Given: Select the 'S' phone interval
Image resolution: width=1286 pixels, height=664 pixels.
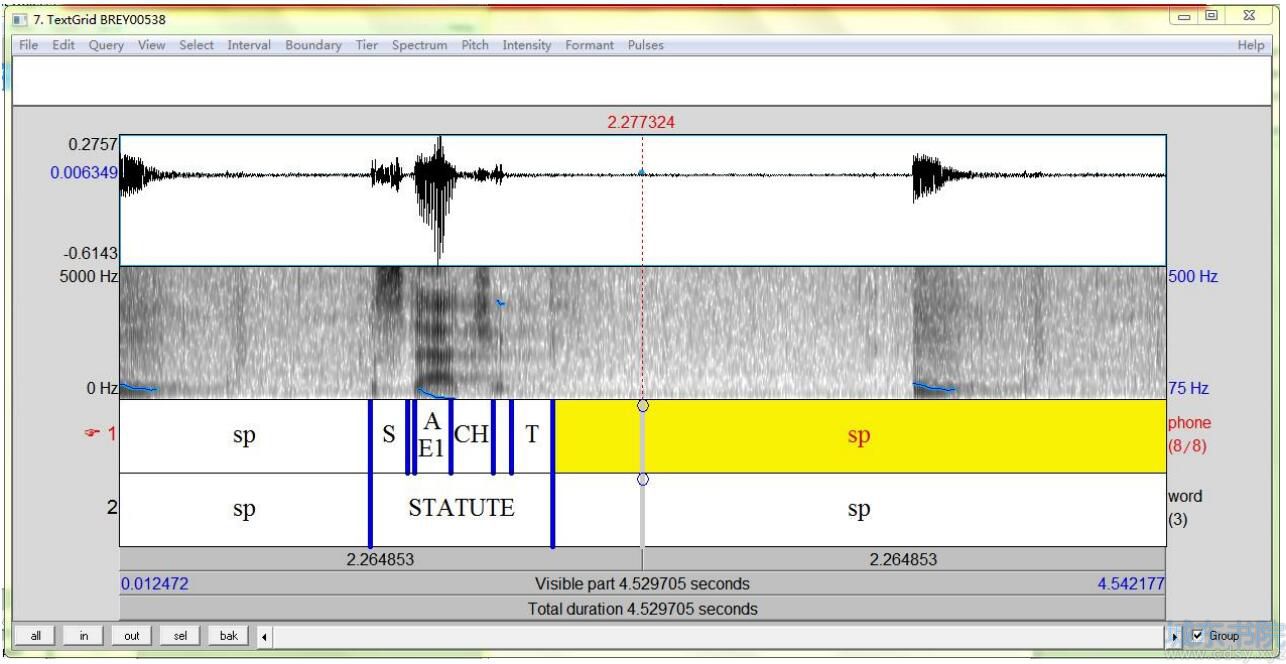Looking at the screenshot, I should click(x=388, y=436).
